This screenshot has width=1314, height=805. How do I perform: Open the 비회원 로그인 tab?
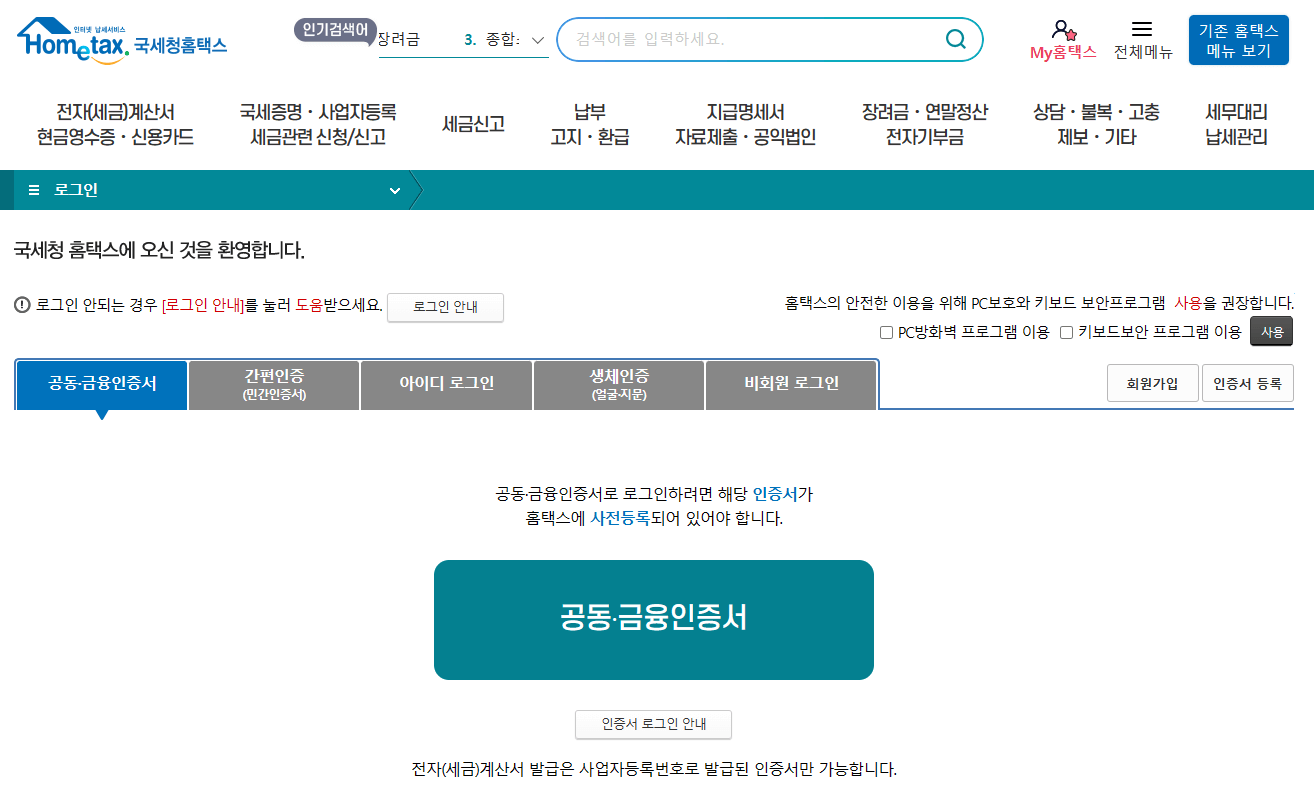[x=791, y=384]
